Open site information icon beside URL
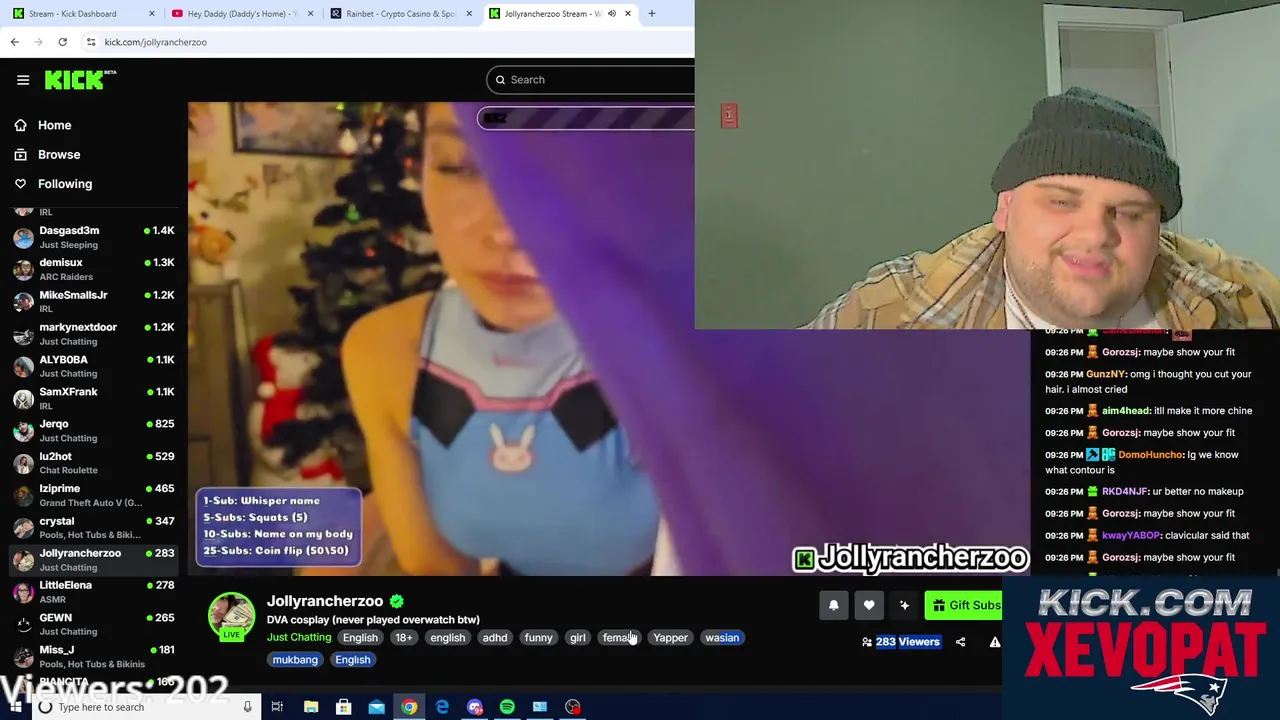Image resolution: width=1280 pixels, height=720 pixels. click(91, 42)
